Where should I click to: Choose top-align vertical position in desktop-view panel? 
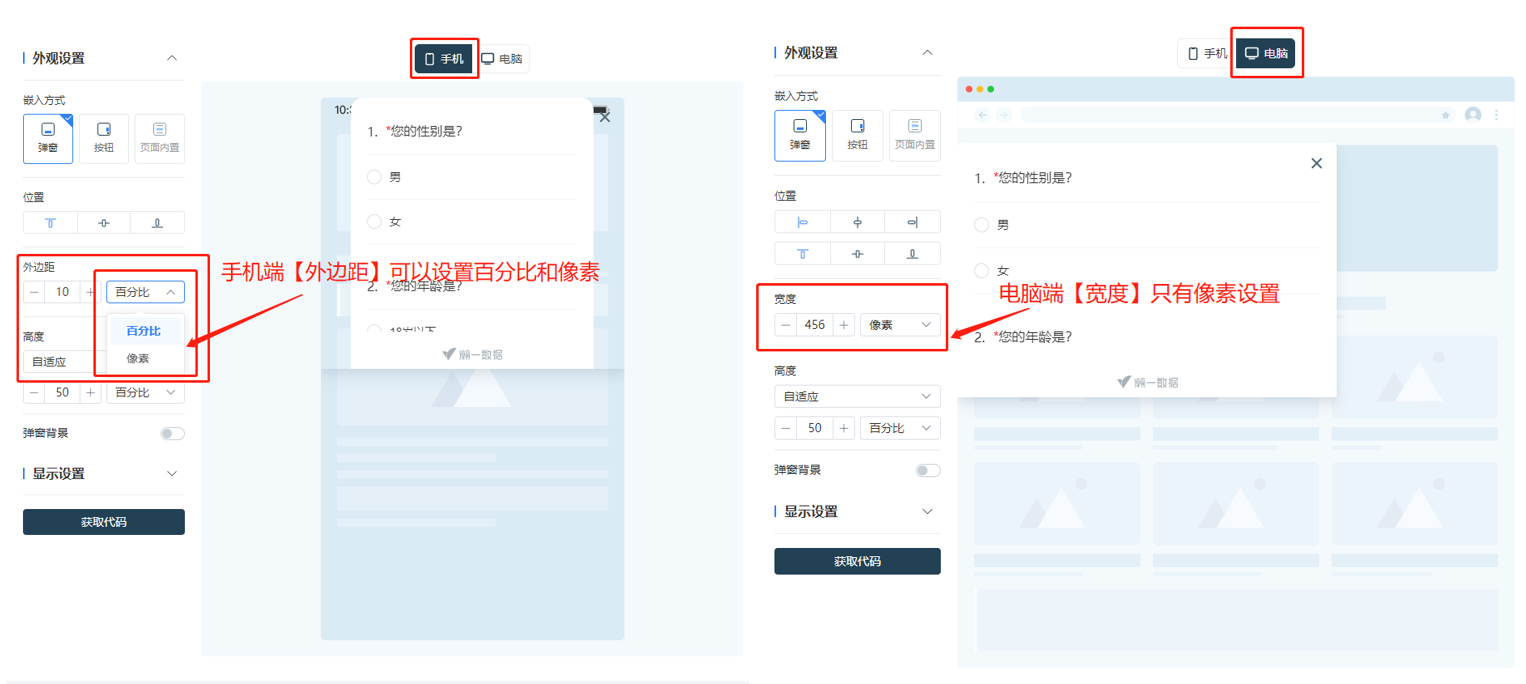(802, 253)
